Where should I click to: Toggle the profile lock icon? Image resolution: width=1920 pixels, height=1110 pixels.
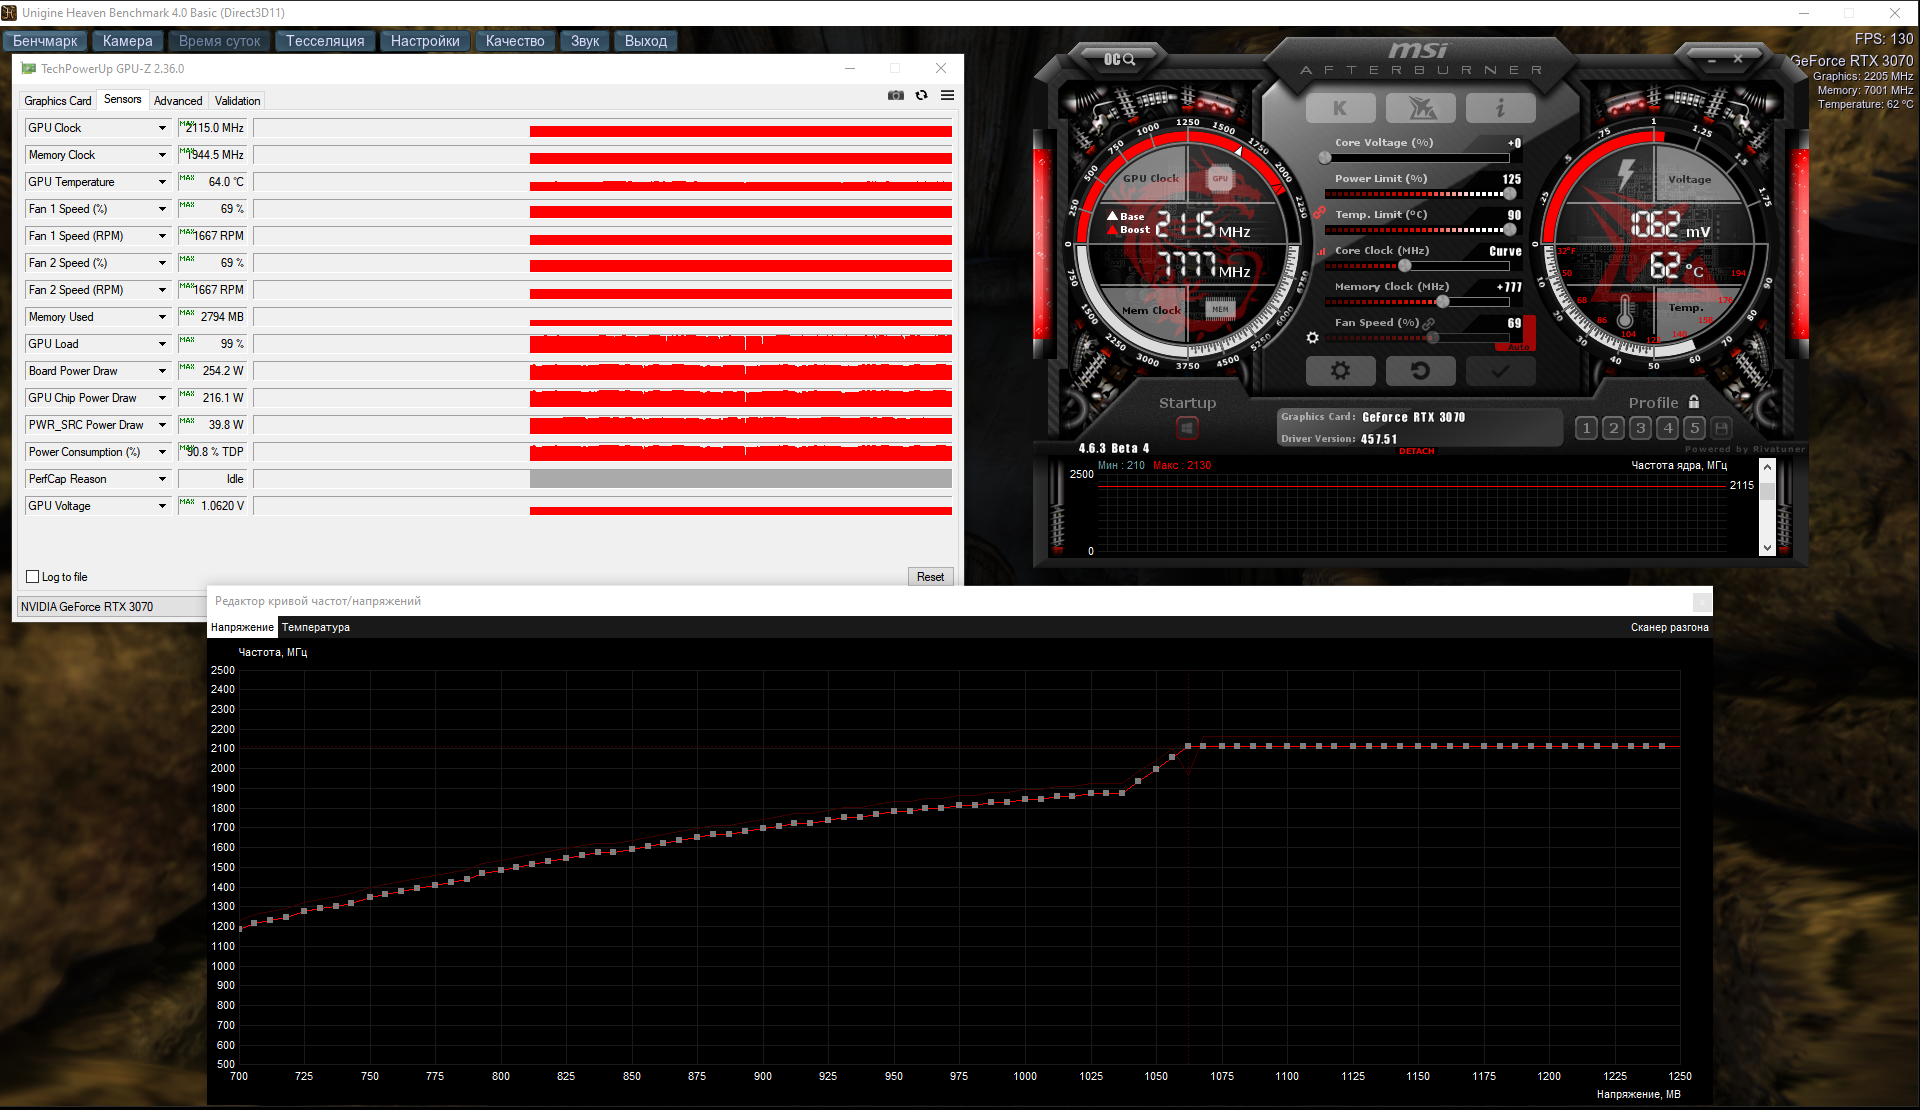click(1694, 402)
